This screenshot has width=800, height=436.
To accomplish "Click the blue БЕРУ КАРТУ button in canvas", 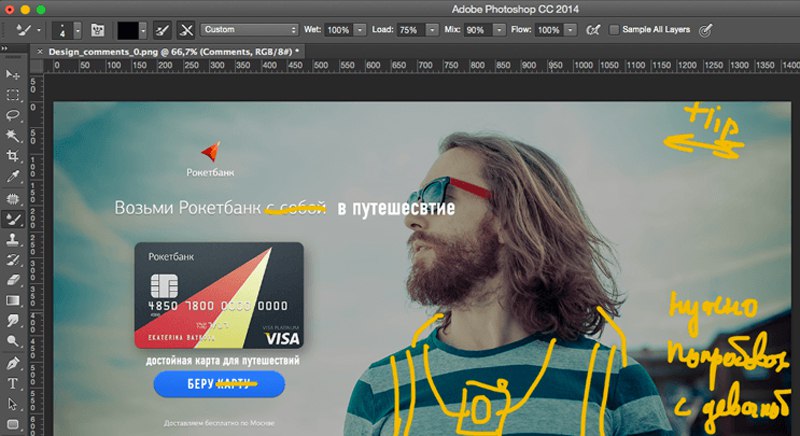I will 219,384.
